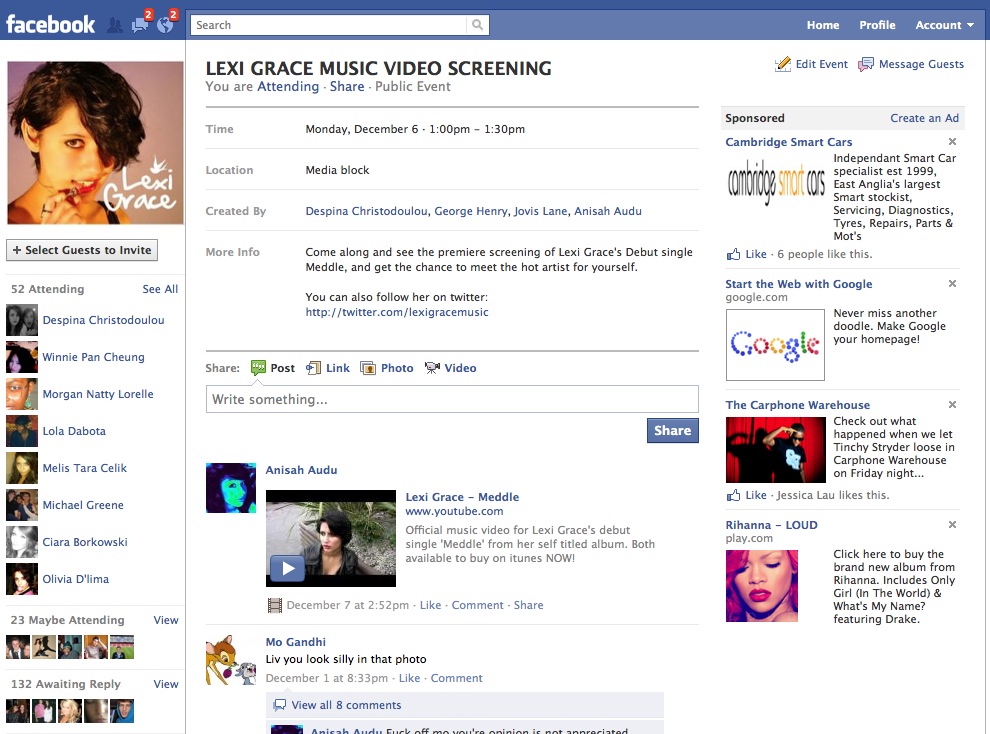Close the Start the Web with Google ad
This screenshot has height=734, width=990.
(x=952, y=283)
